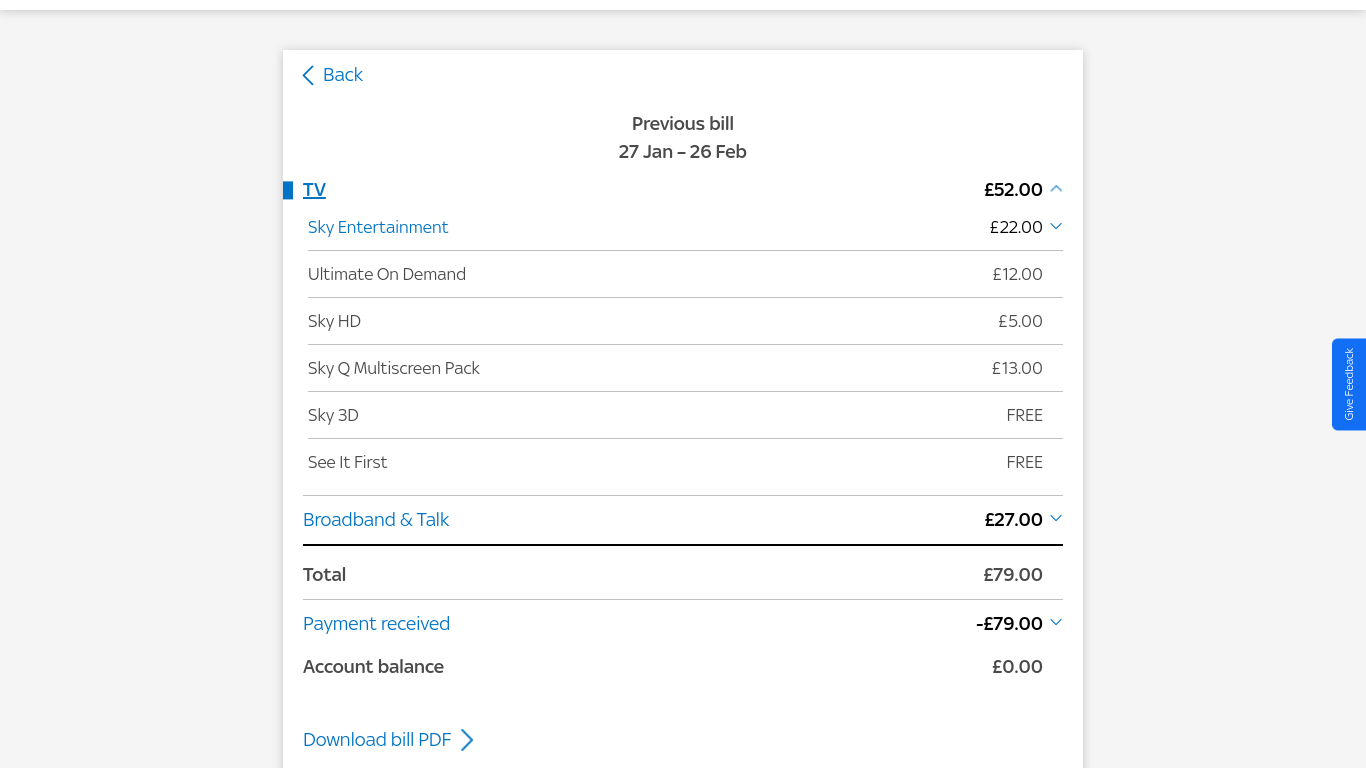1366x768 pixels.
Task: Click the chevron beside Sky Entertainment price
Action: (1056, 227)
